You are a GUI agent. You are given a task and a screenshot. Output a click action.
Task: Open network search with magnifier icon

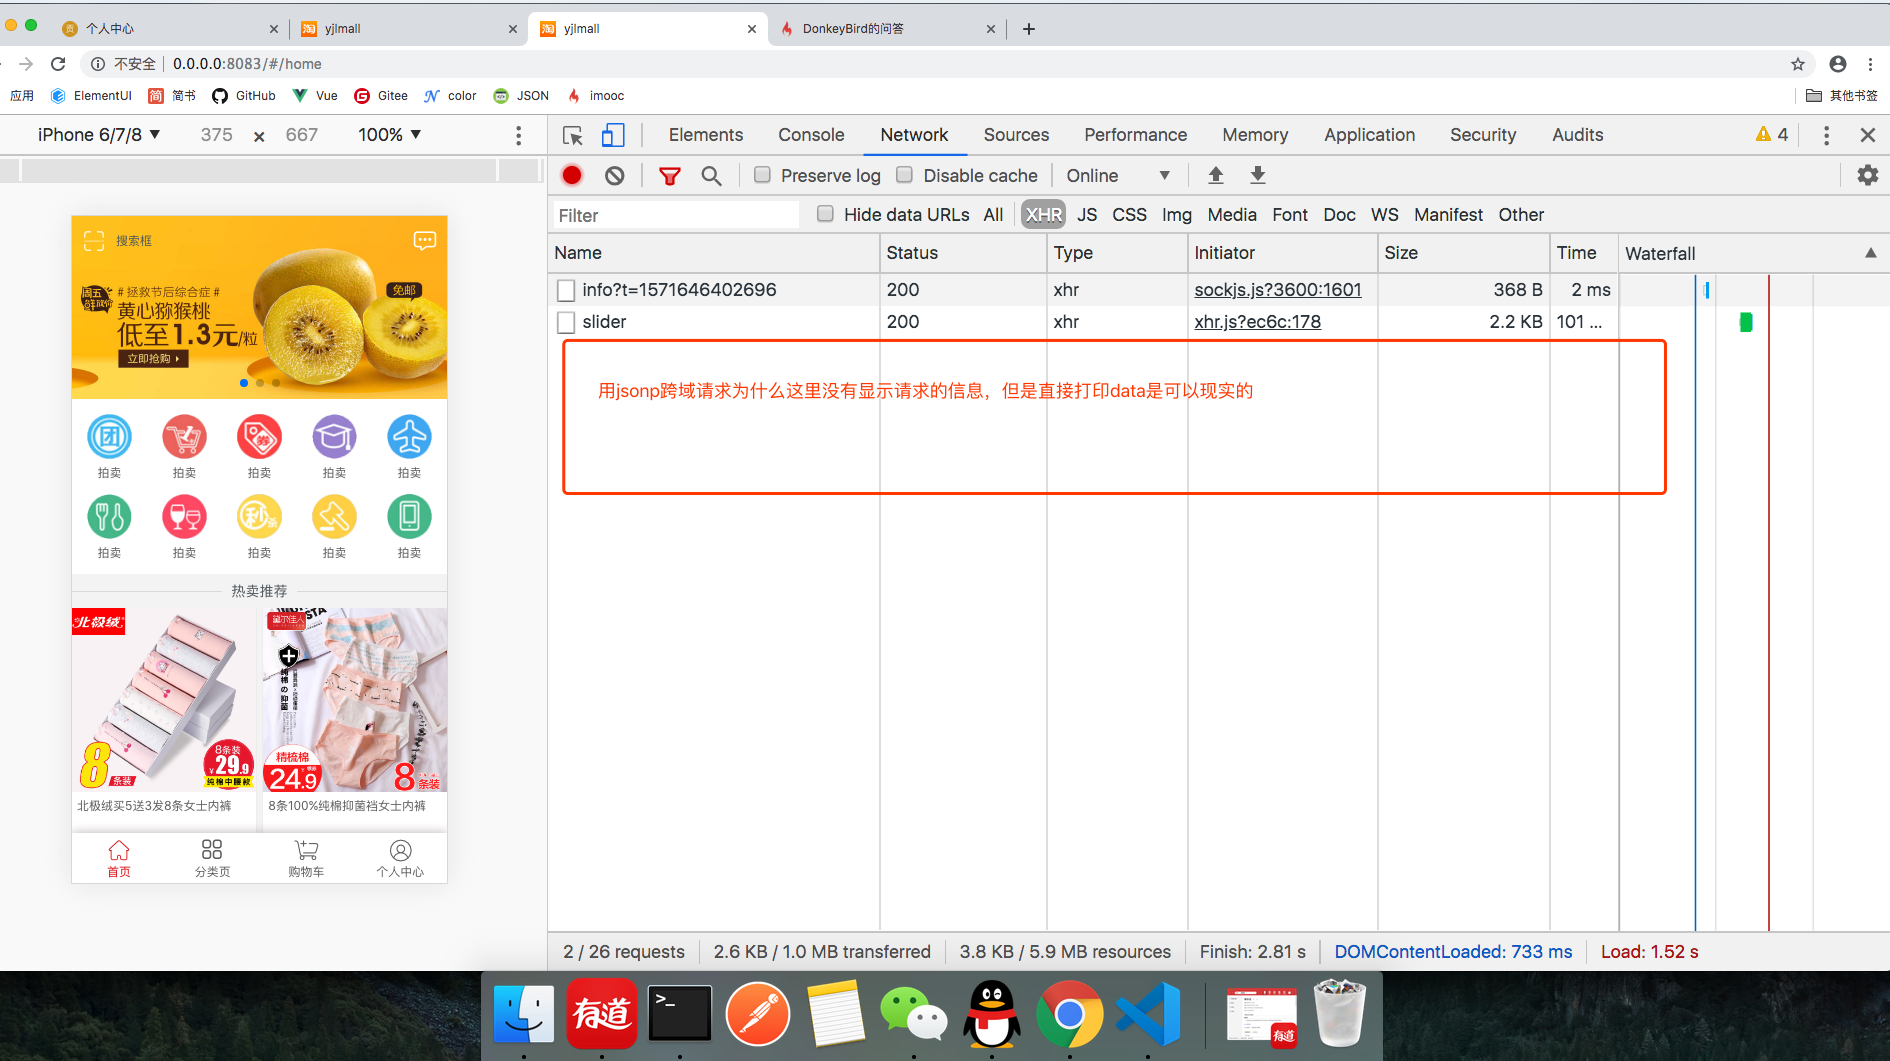pyautogui.click(x=711, y=176)
